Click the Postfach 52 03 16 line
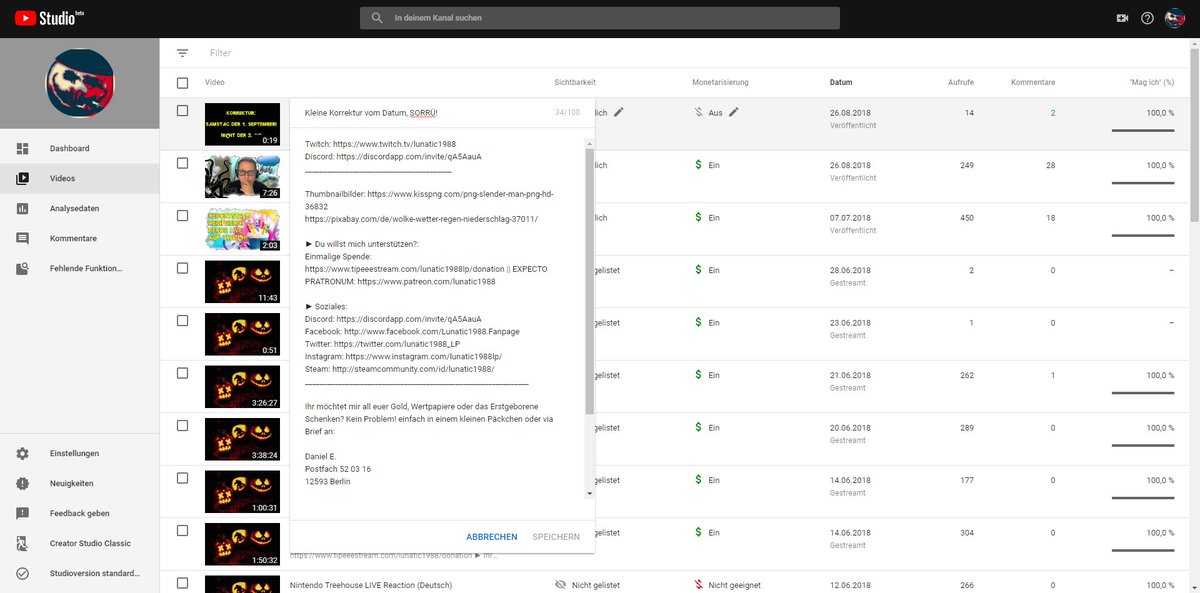This screenshot has width=1200, height=593. coord(337,469)
